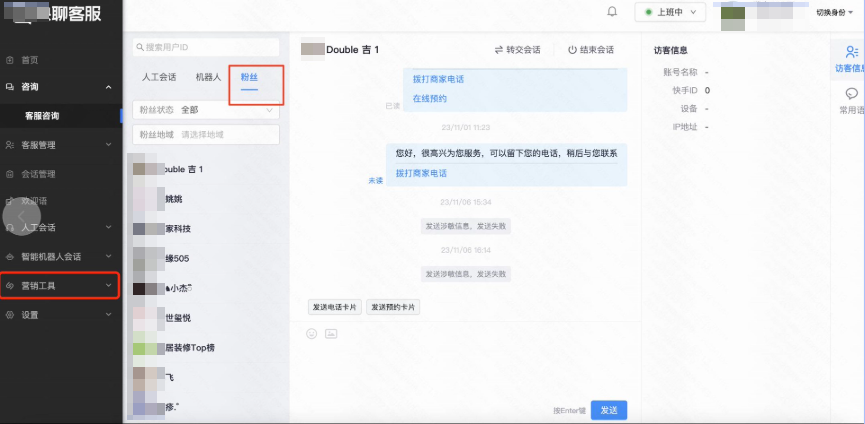Switch to the 机器人 tab
The height and width of the screenshot is (424, 865).
pos(208,76)
